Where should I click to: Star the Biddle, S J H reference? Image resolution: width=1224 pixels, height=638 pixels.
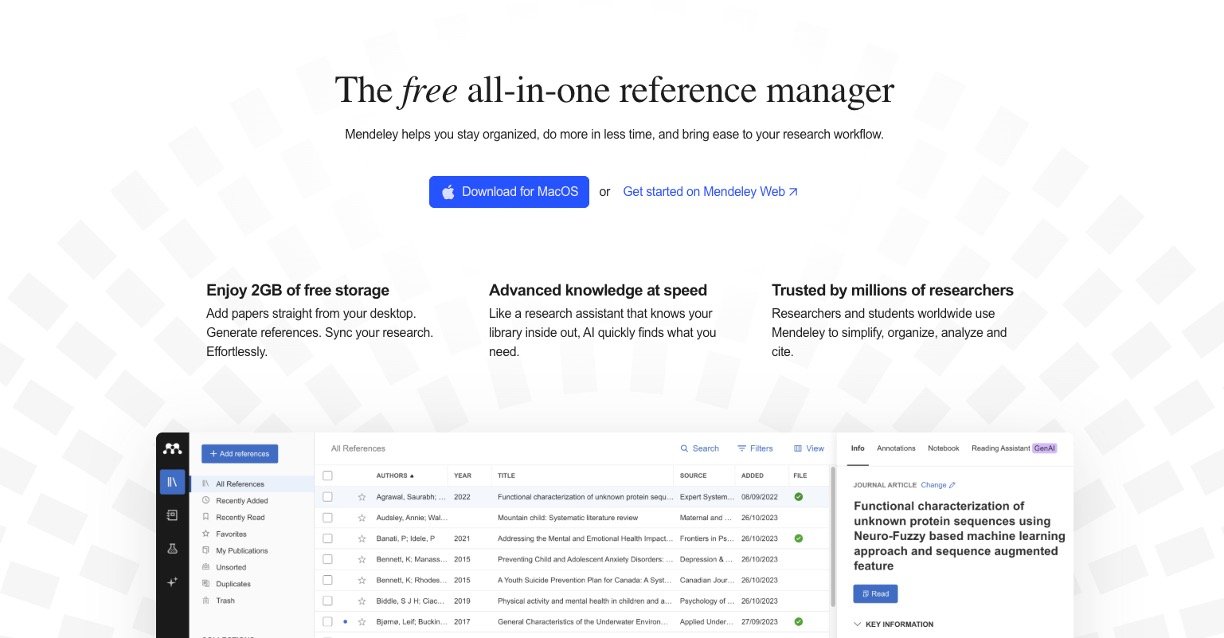362,601
